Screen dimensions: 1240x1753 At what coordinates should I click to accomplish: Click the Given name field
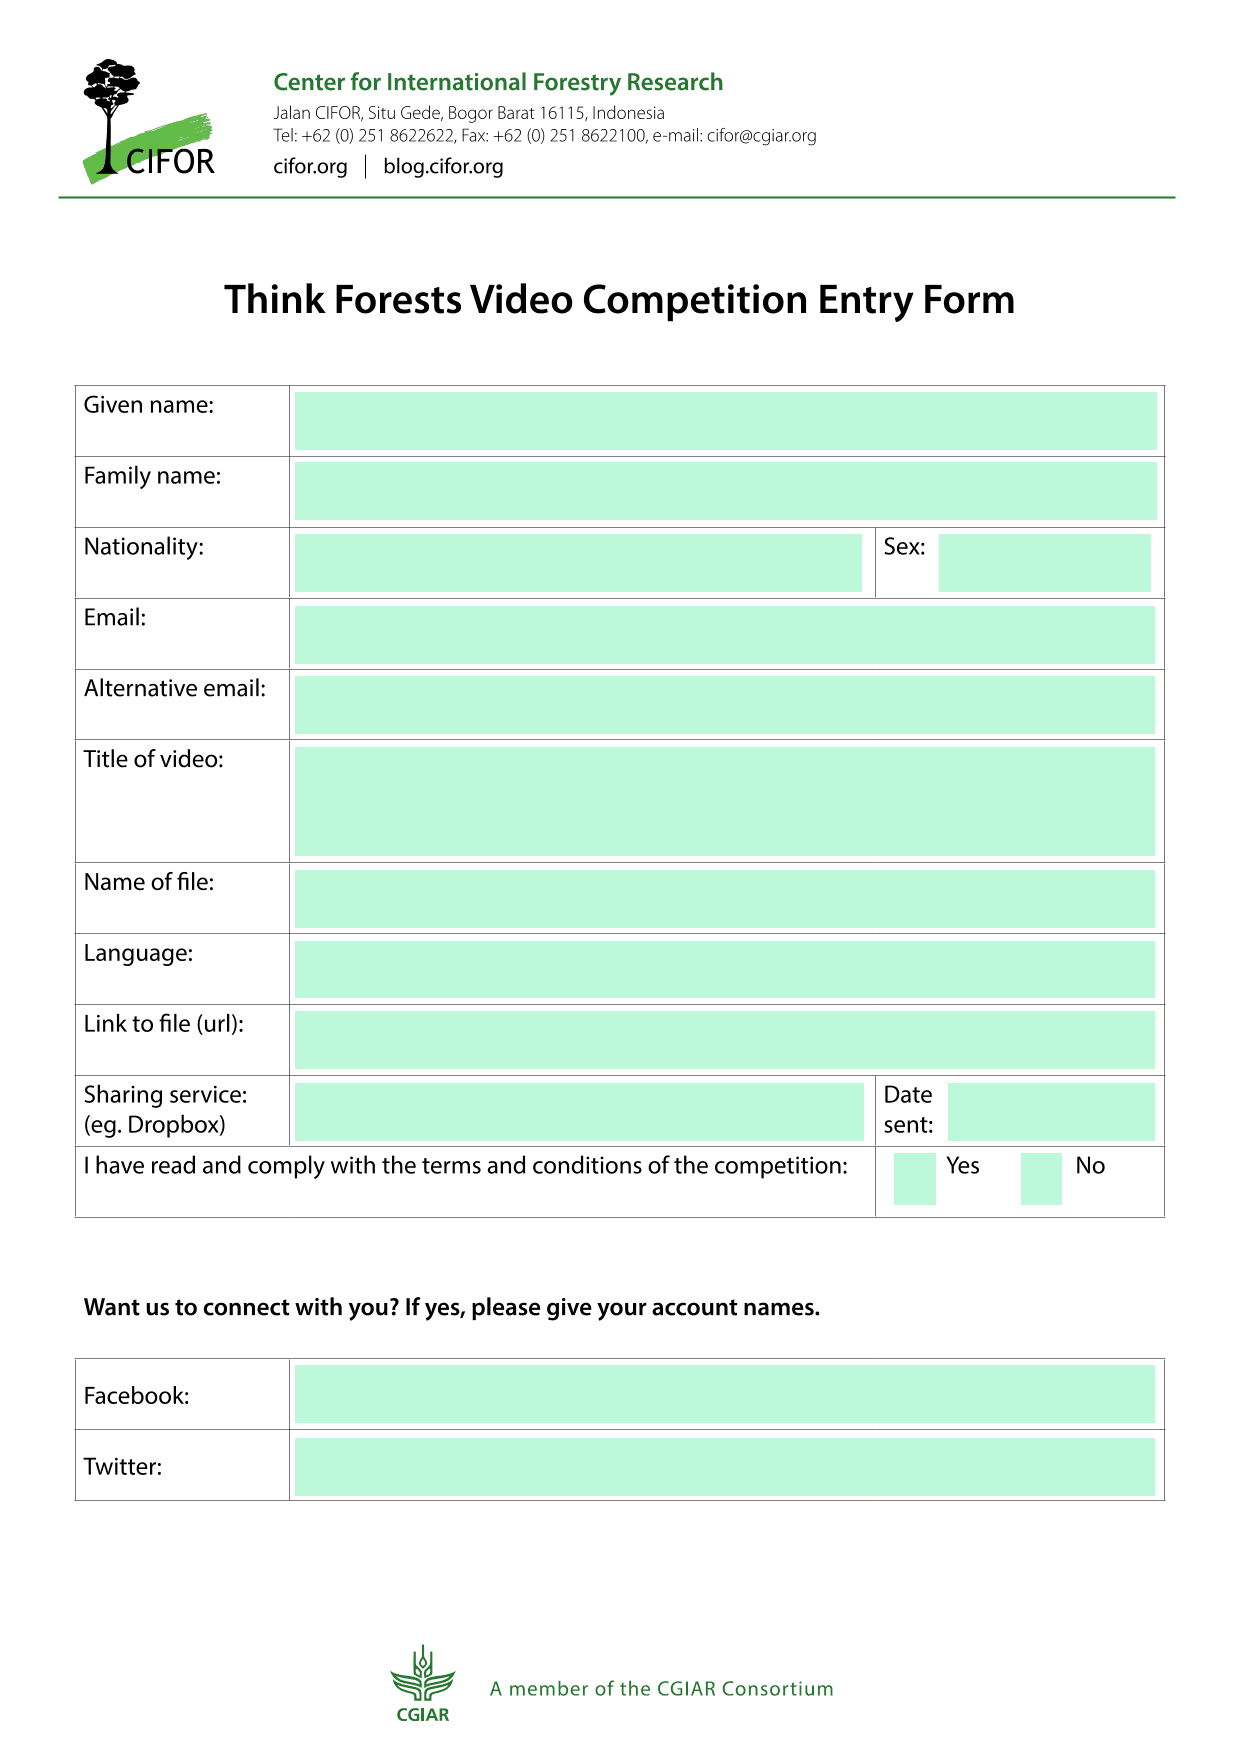tap(725, 421)
